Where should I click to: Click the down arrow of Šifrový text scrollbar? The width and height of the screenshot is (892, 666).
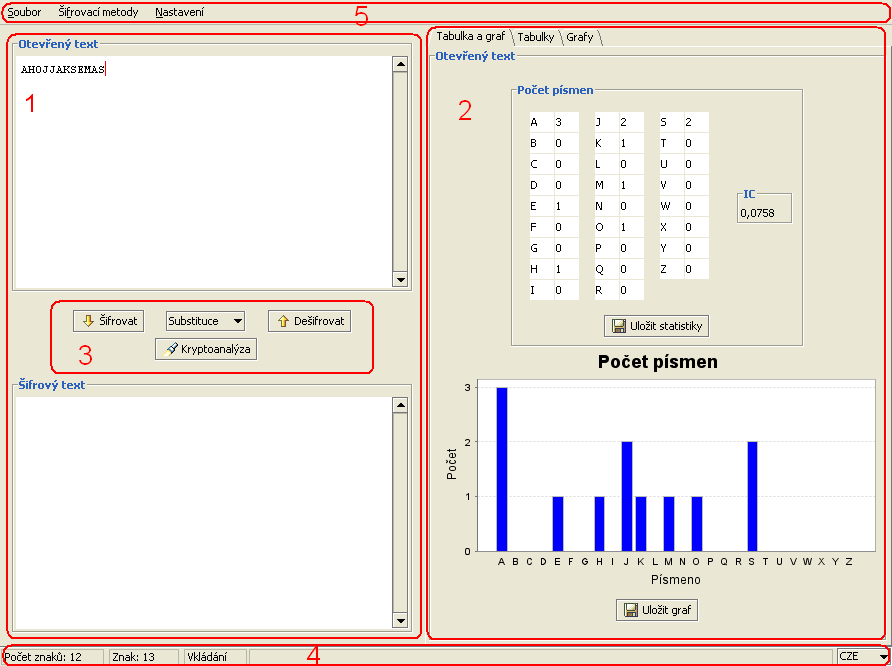[x=400, y=621]
